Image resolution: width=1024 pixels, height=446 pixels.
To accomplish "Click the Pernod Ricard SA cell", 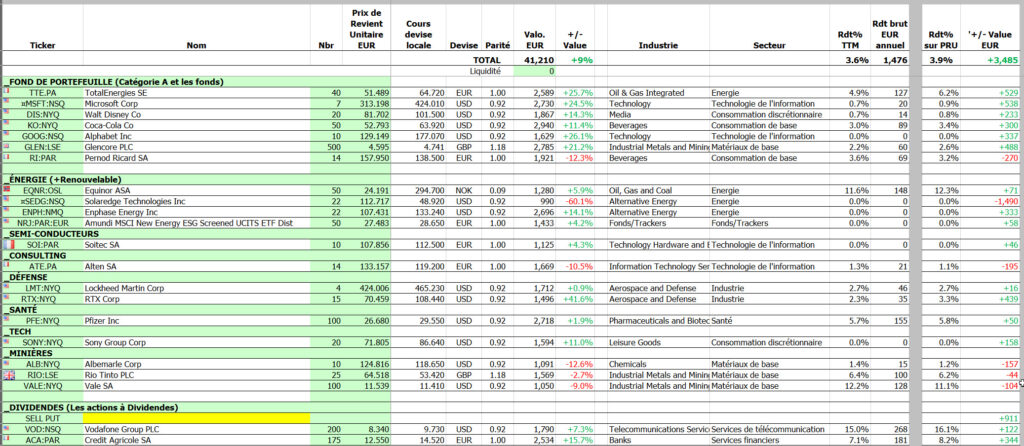I will coord(197,158).
